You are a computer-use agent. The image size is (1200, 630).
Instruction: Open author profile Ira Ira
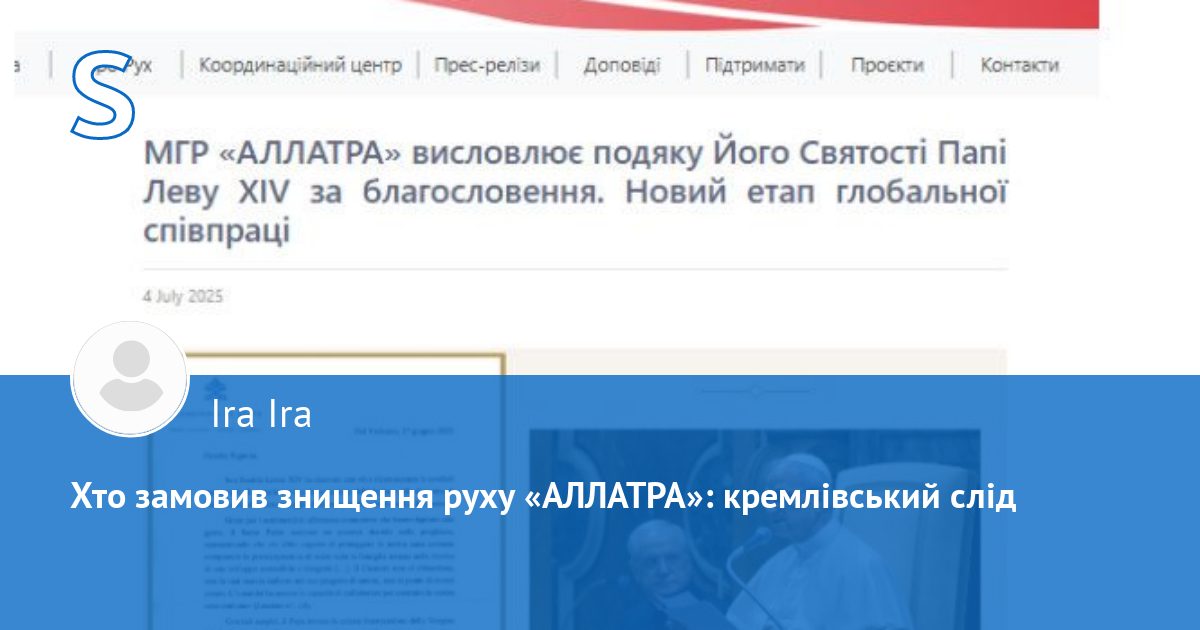click(262, 413)
